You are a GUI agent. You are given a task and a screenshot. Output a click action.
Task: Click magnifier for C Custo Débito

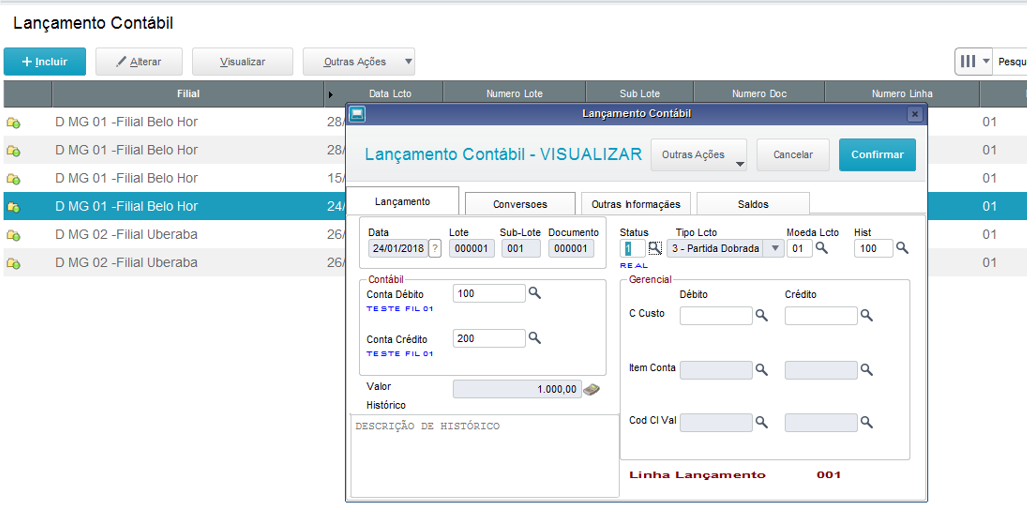(761, 315)
